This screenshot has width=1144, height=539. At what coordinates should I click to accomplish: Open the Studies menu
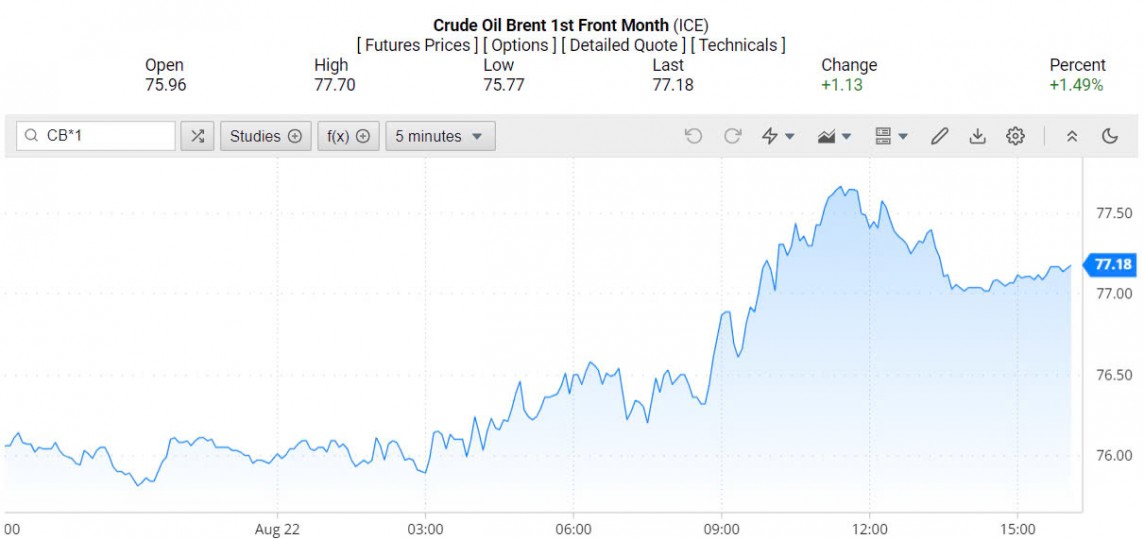(x=265, y=136)
